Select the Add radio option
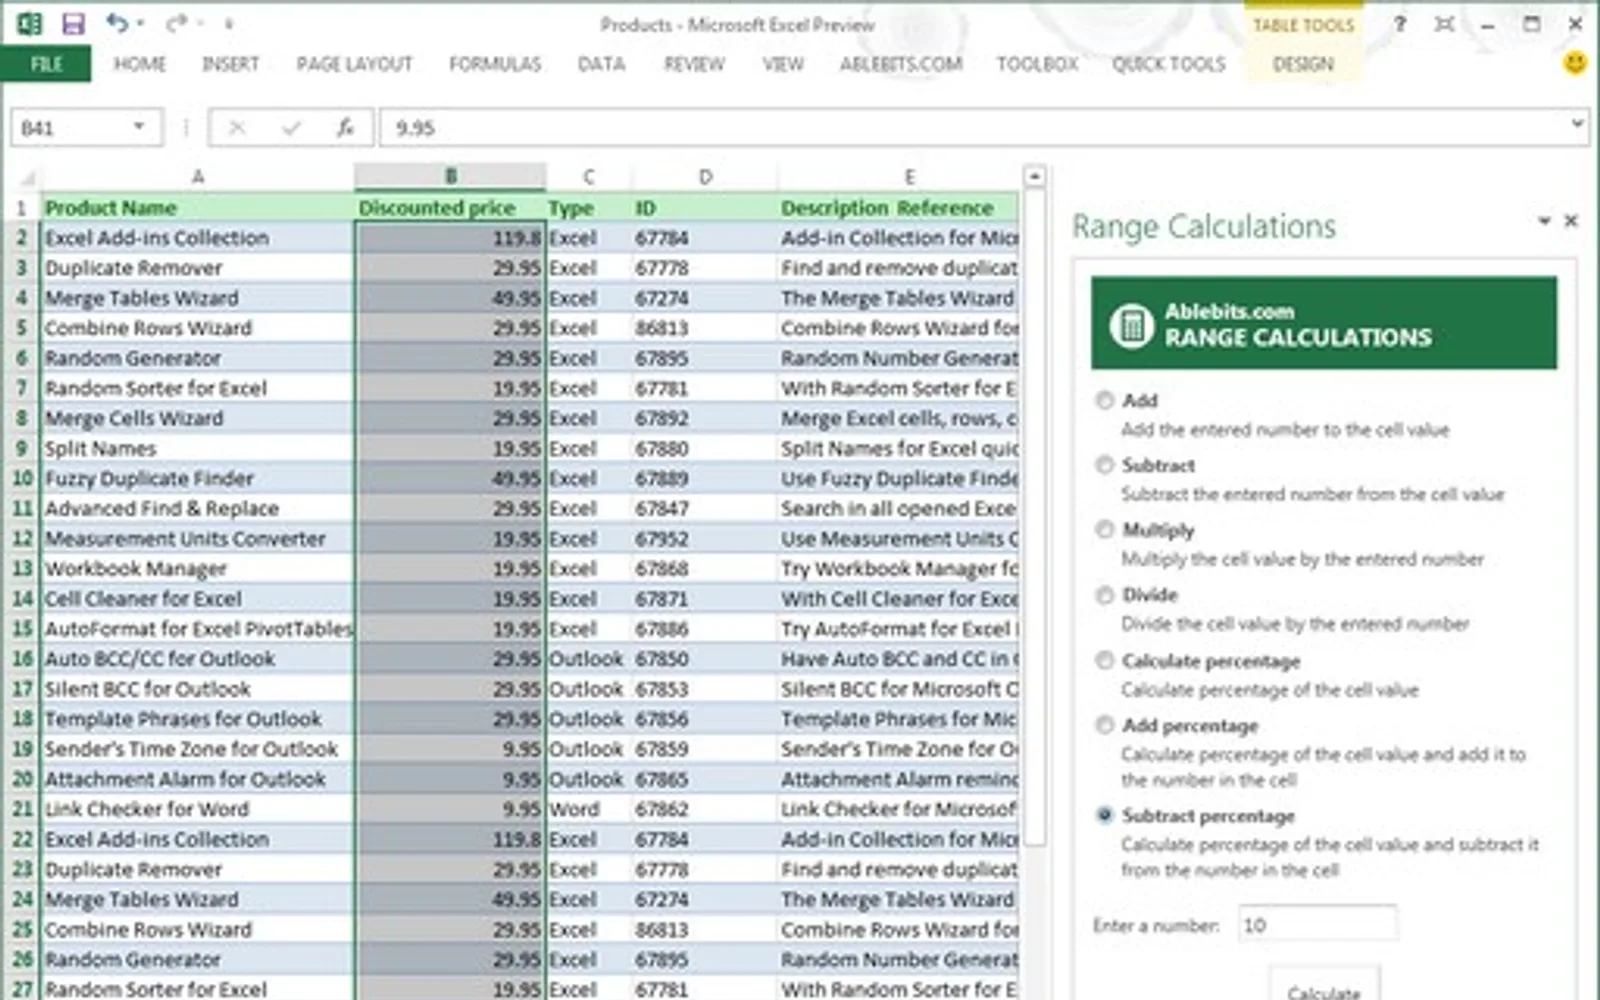Viewport: 1600px width, 1000px height. (1104, 400)
